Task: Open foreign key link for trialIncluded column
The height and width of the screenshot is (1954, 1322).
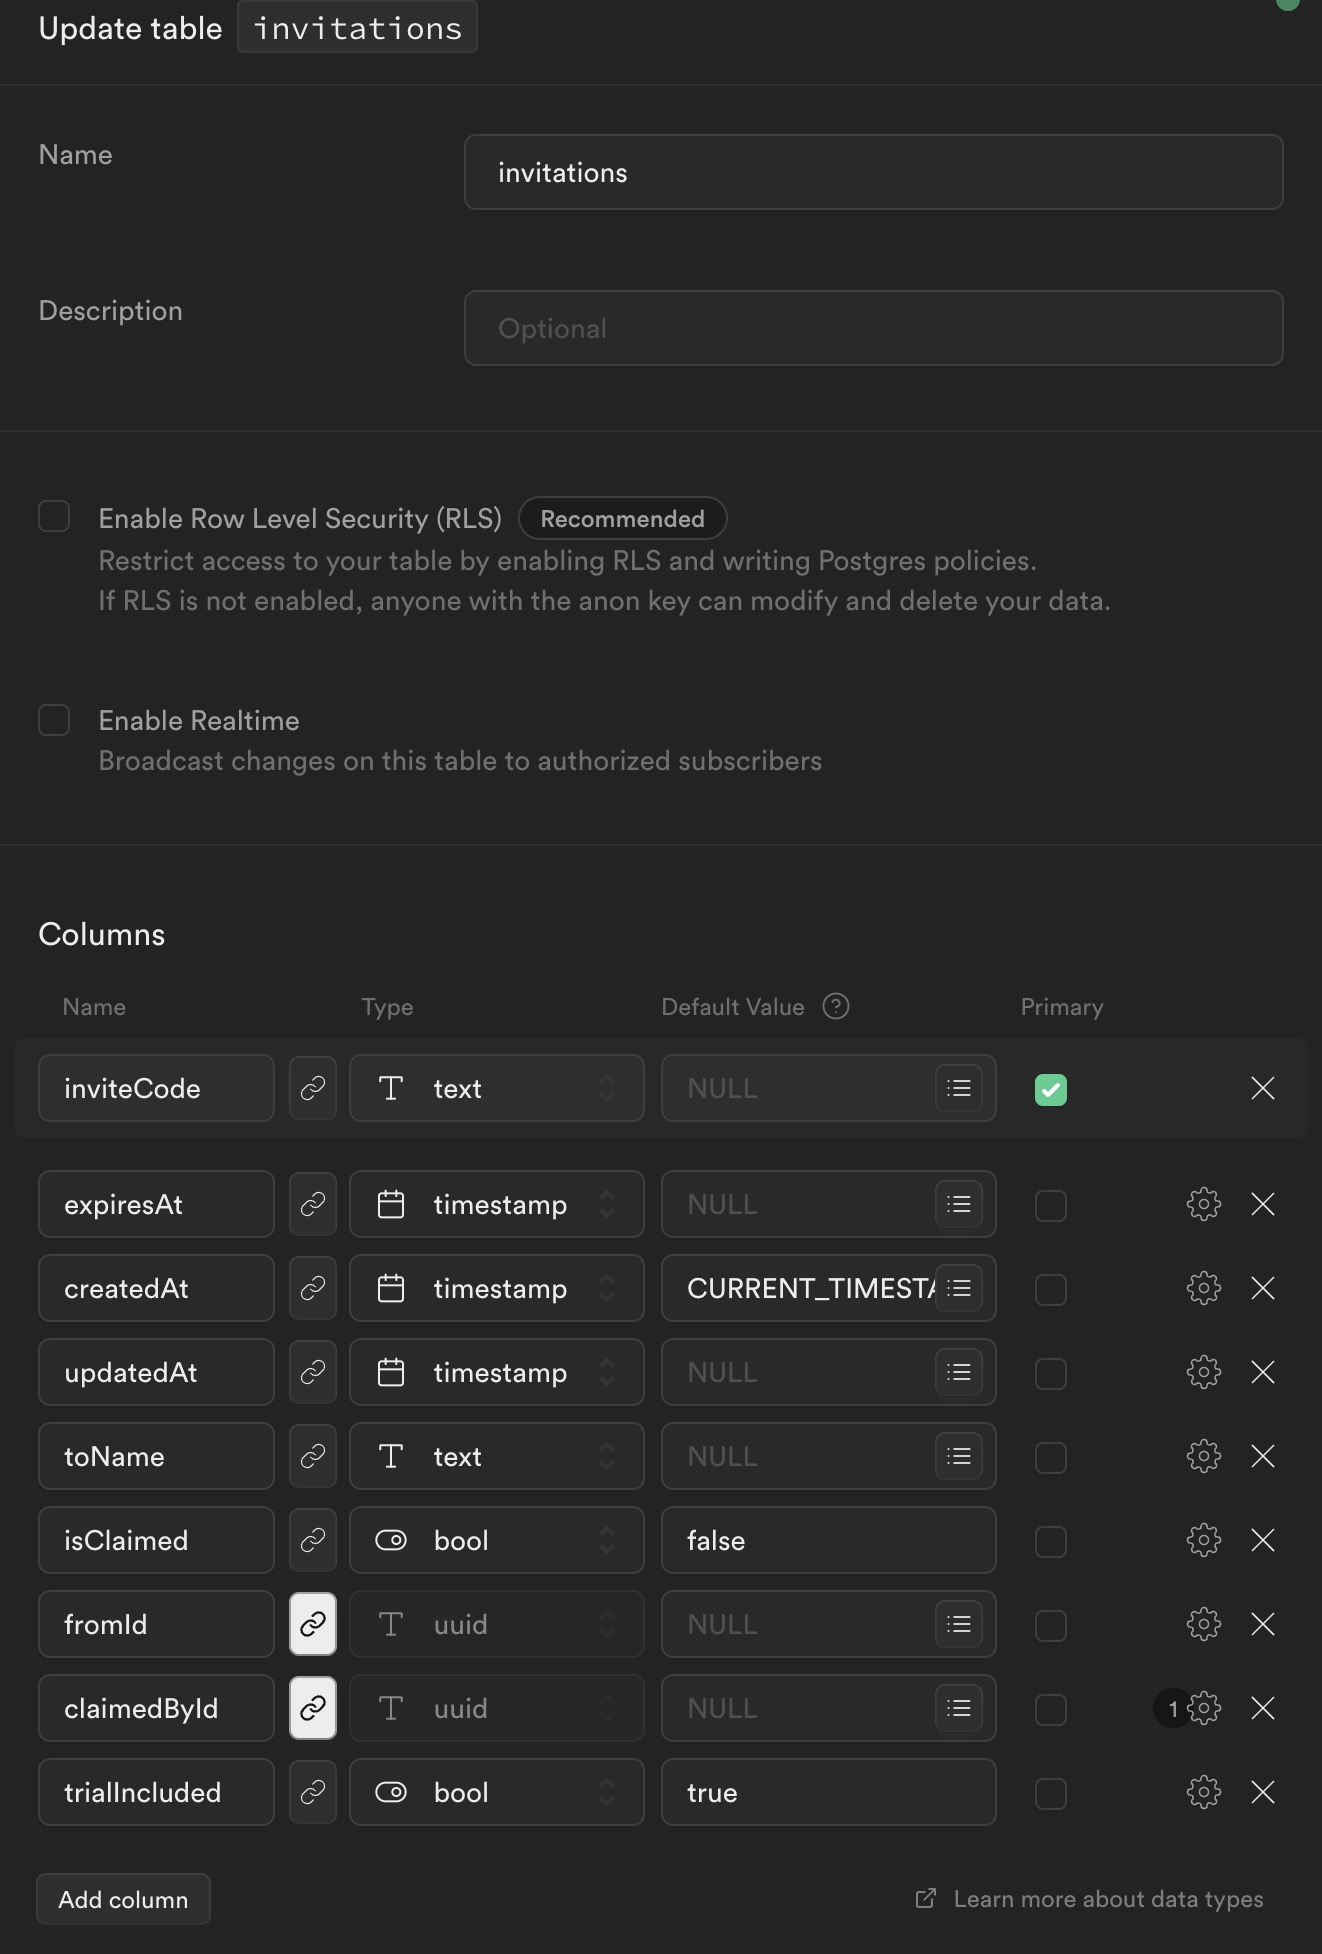Action: [x=313, y=1792]
